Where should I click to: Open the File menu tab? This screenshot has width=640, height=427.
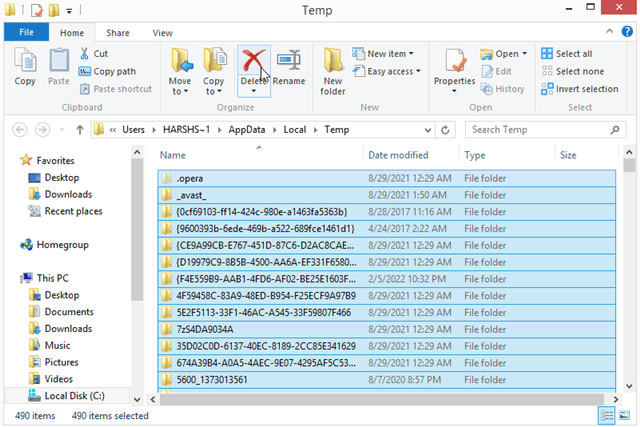click(27, 32)
